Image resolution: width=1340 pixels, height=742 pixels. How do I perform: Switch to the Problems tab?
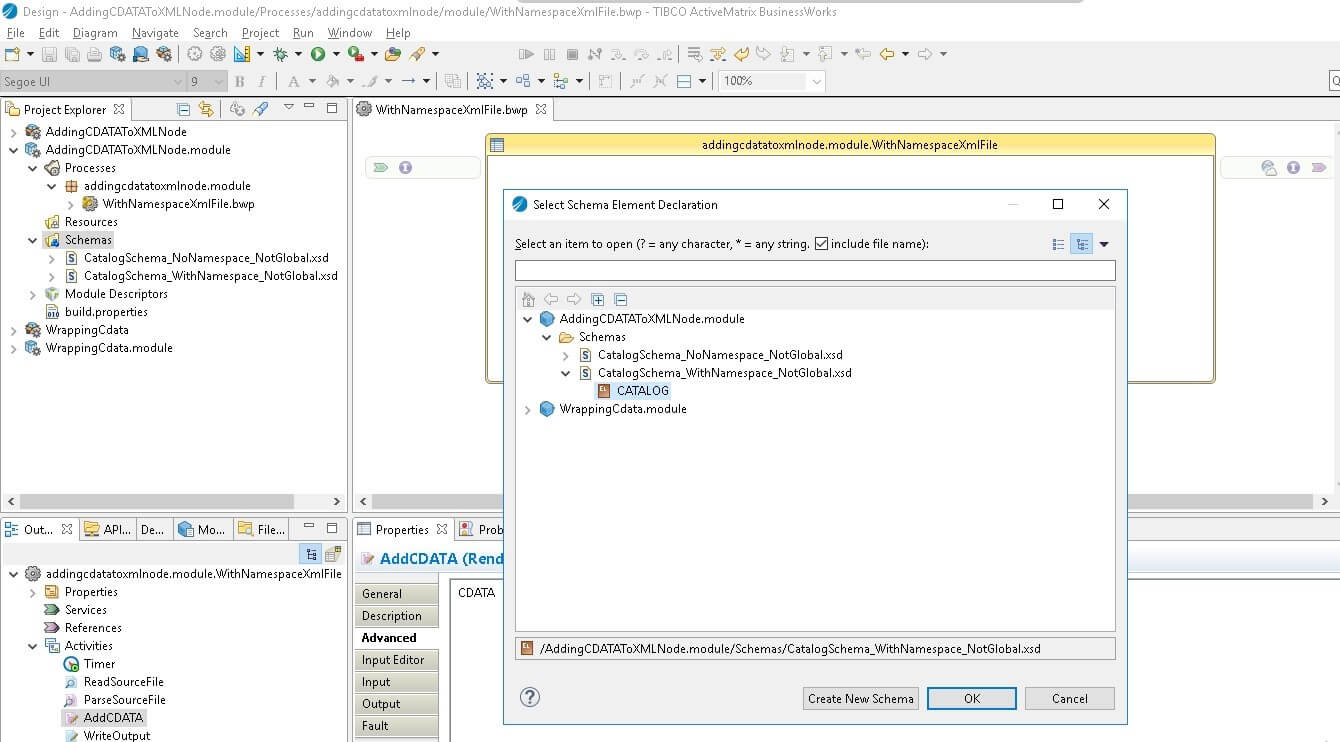point(482,529)
